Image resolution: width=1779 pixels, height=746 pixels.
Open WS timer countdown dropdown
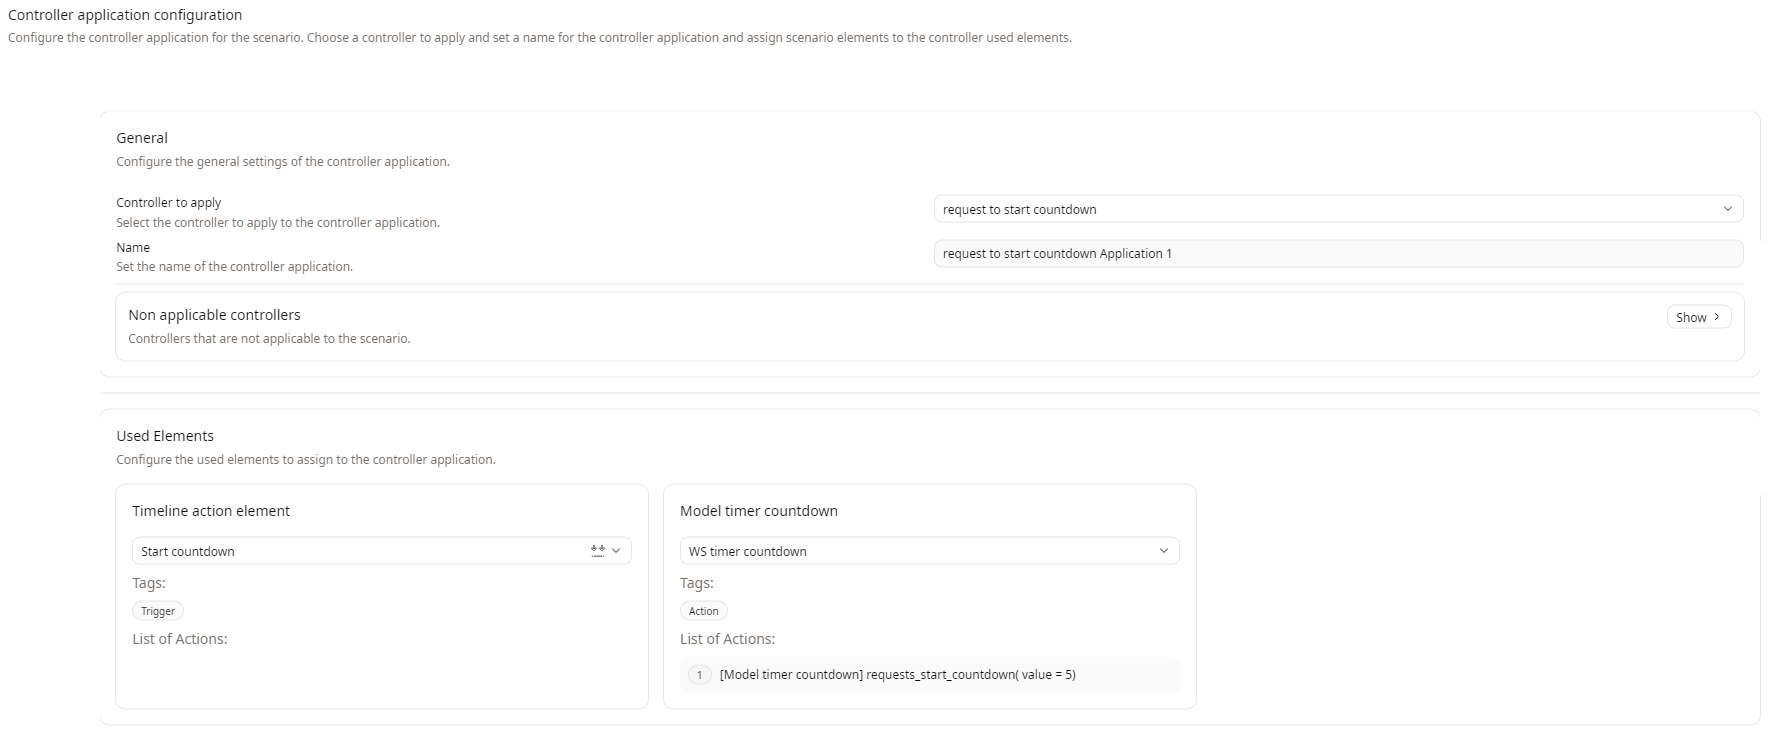pos(929,551)
